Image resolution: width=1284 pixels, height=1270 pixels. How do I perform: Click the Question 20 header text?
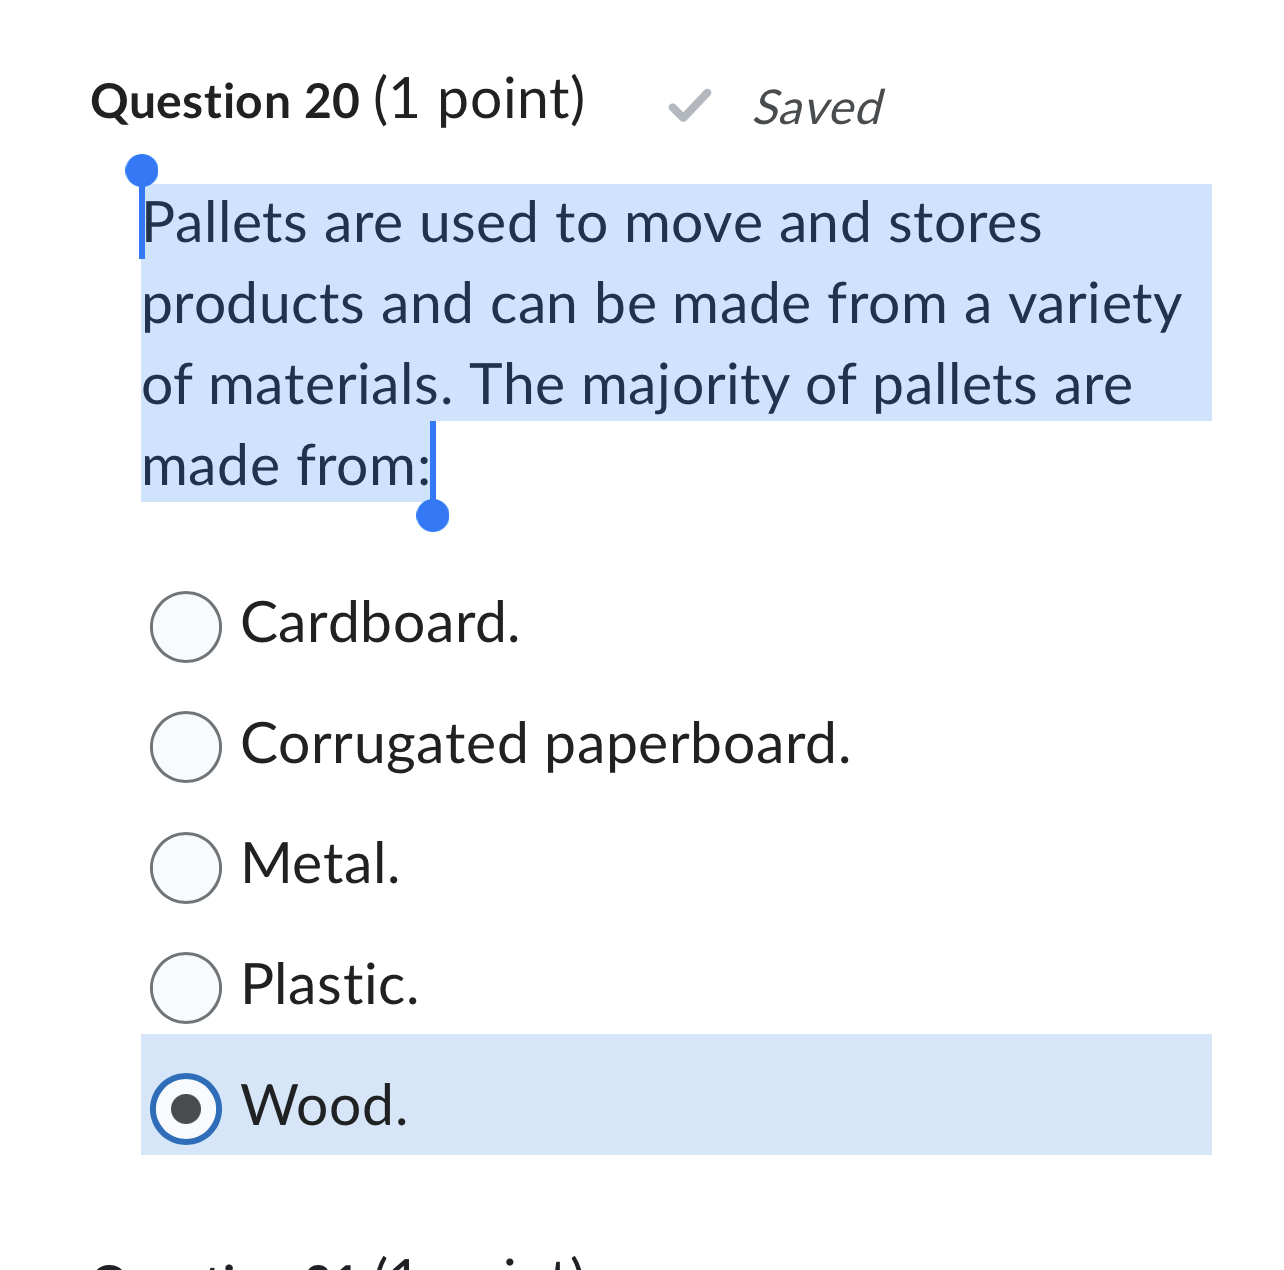[x=222, y=100]
